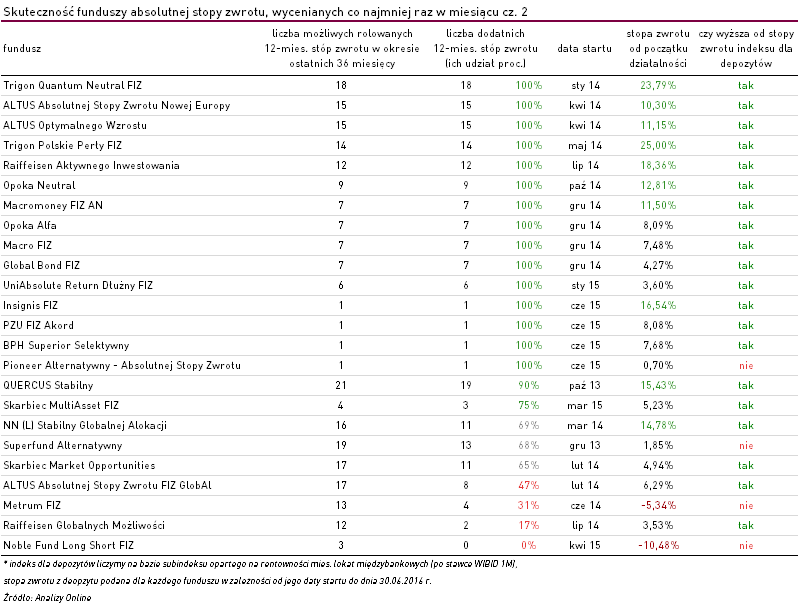Click the 'Źródło: Analizy Online' source note
This screenshot has height=607, width=798.
pyautogui.click(x=47, y=597)
